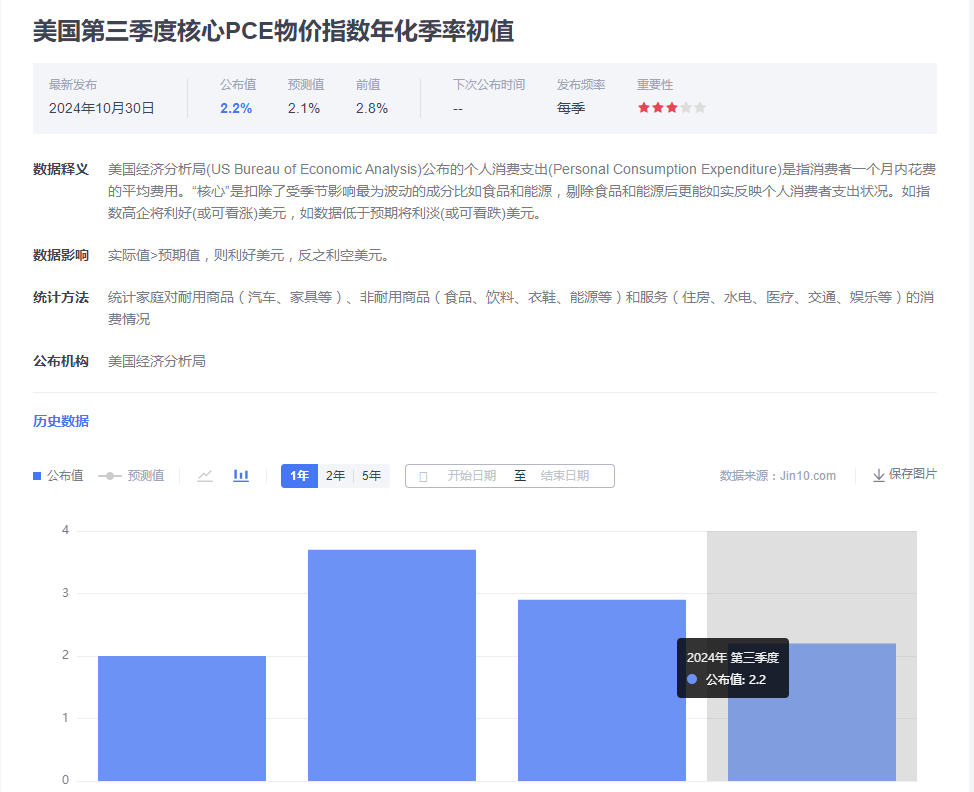Click the first red importance star

644,108
